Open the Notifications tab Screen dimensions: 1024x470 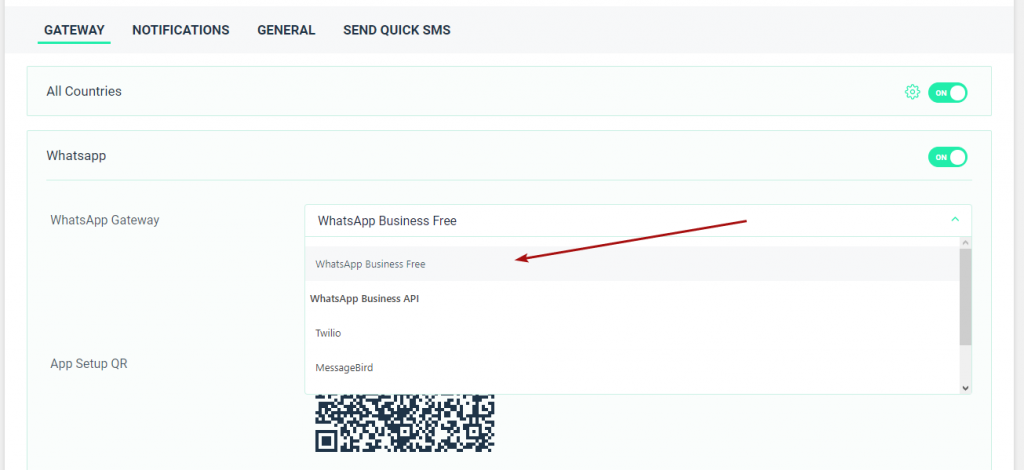coord(181,30)
